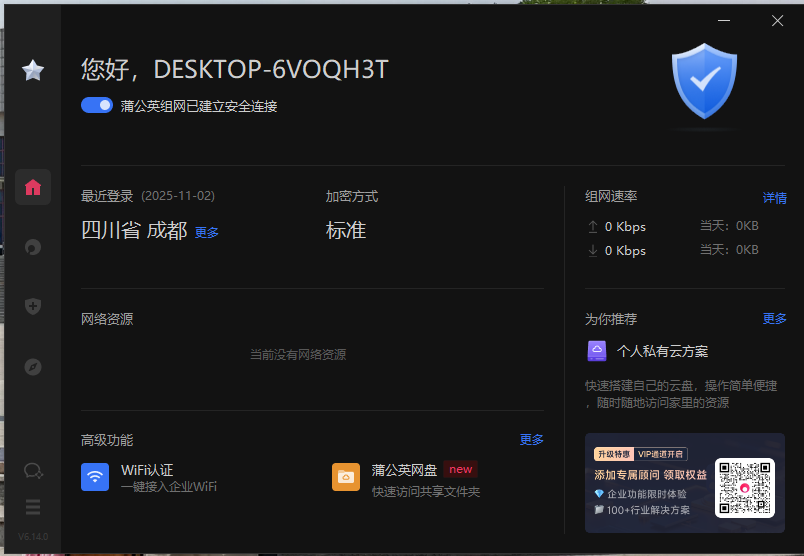
Task: Click 更多 beside 为你推荐
Action: click(774, 318)
